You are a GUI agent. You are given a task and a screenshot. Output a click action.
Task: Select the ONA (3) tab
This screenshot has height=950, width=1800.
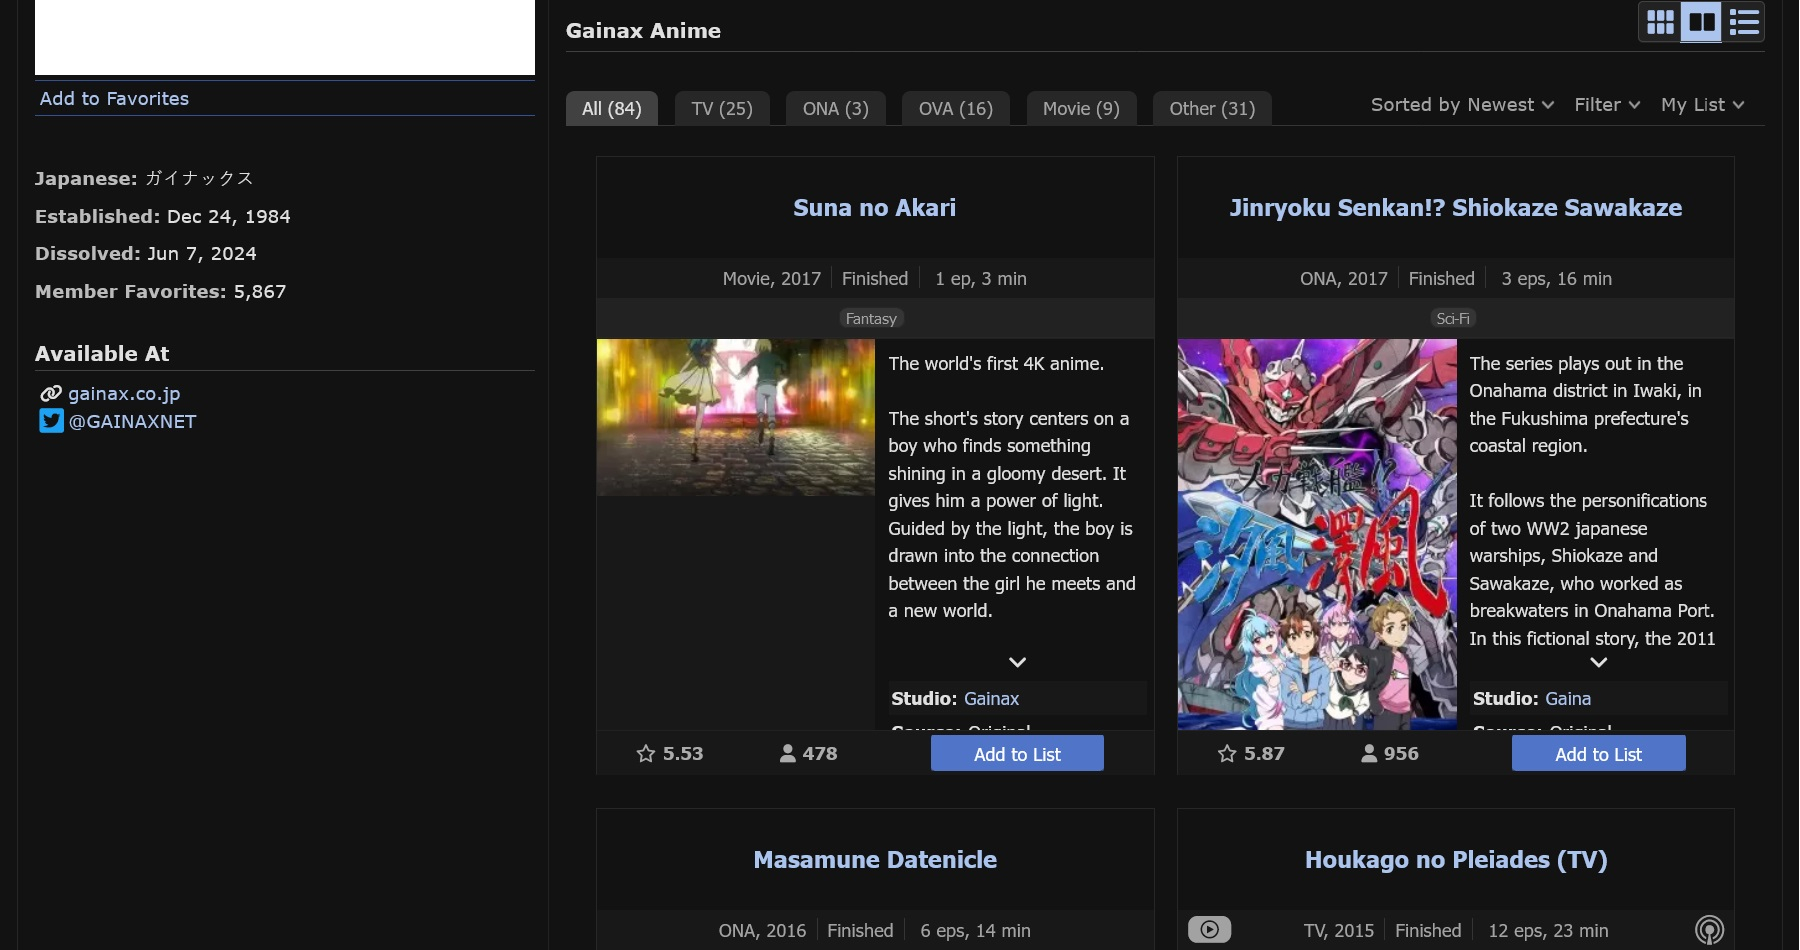[836, 108]
